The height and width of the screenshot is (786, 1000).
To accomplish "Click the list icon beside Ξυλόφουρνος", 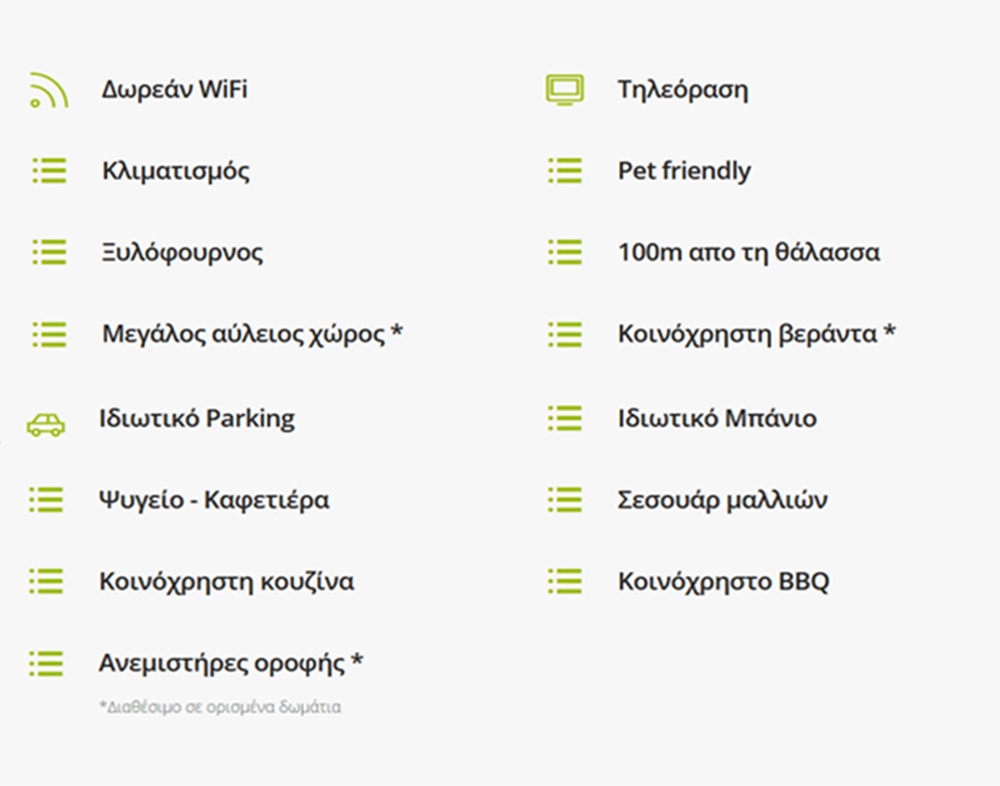I will (48, 252).
